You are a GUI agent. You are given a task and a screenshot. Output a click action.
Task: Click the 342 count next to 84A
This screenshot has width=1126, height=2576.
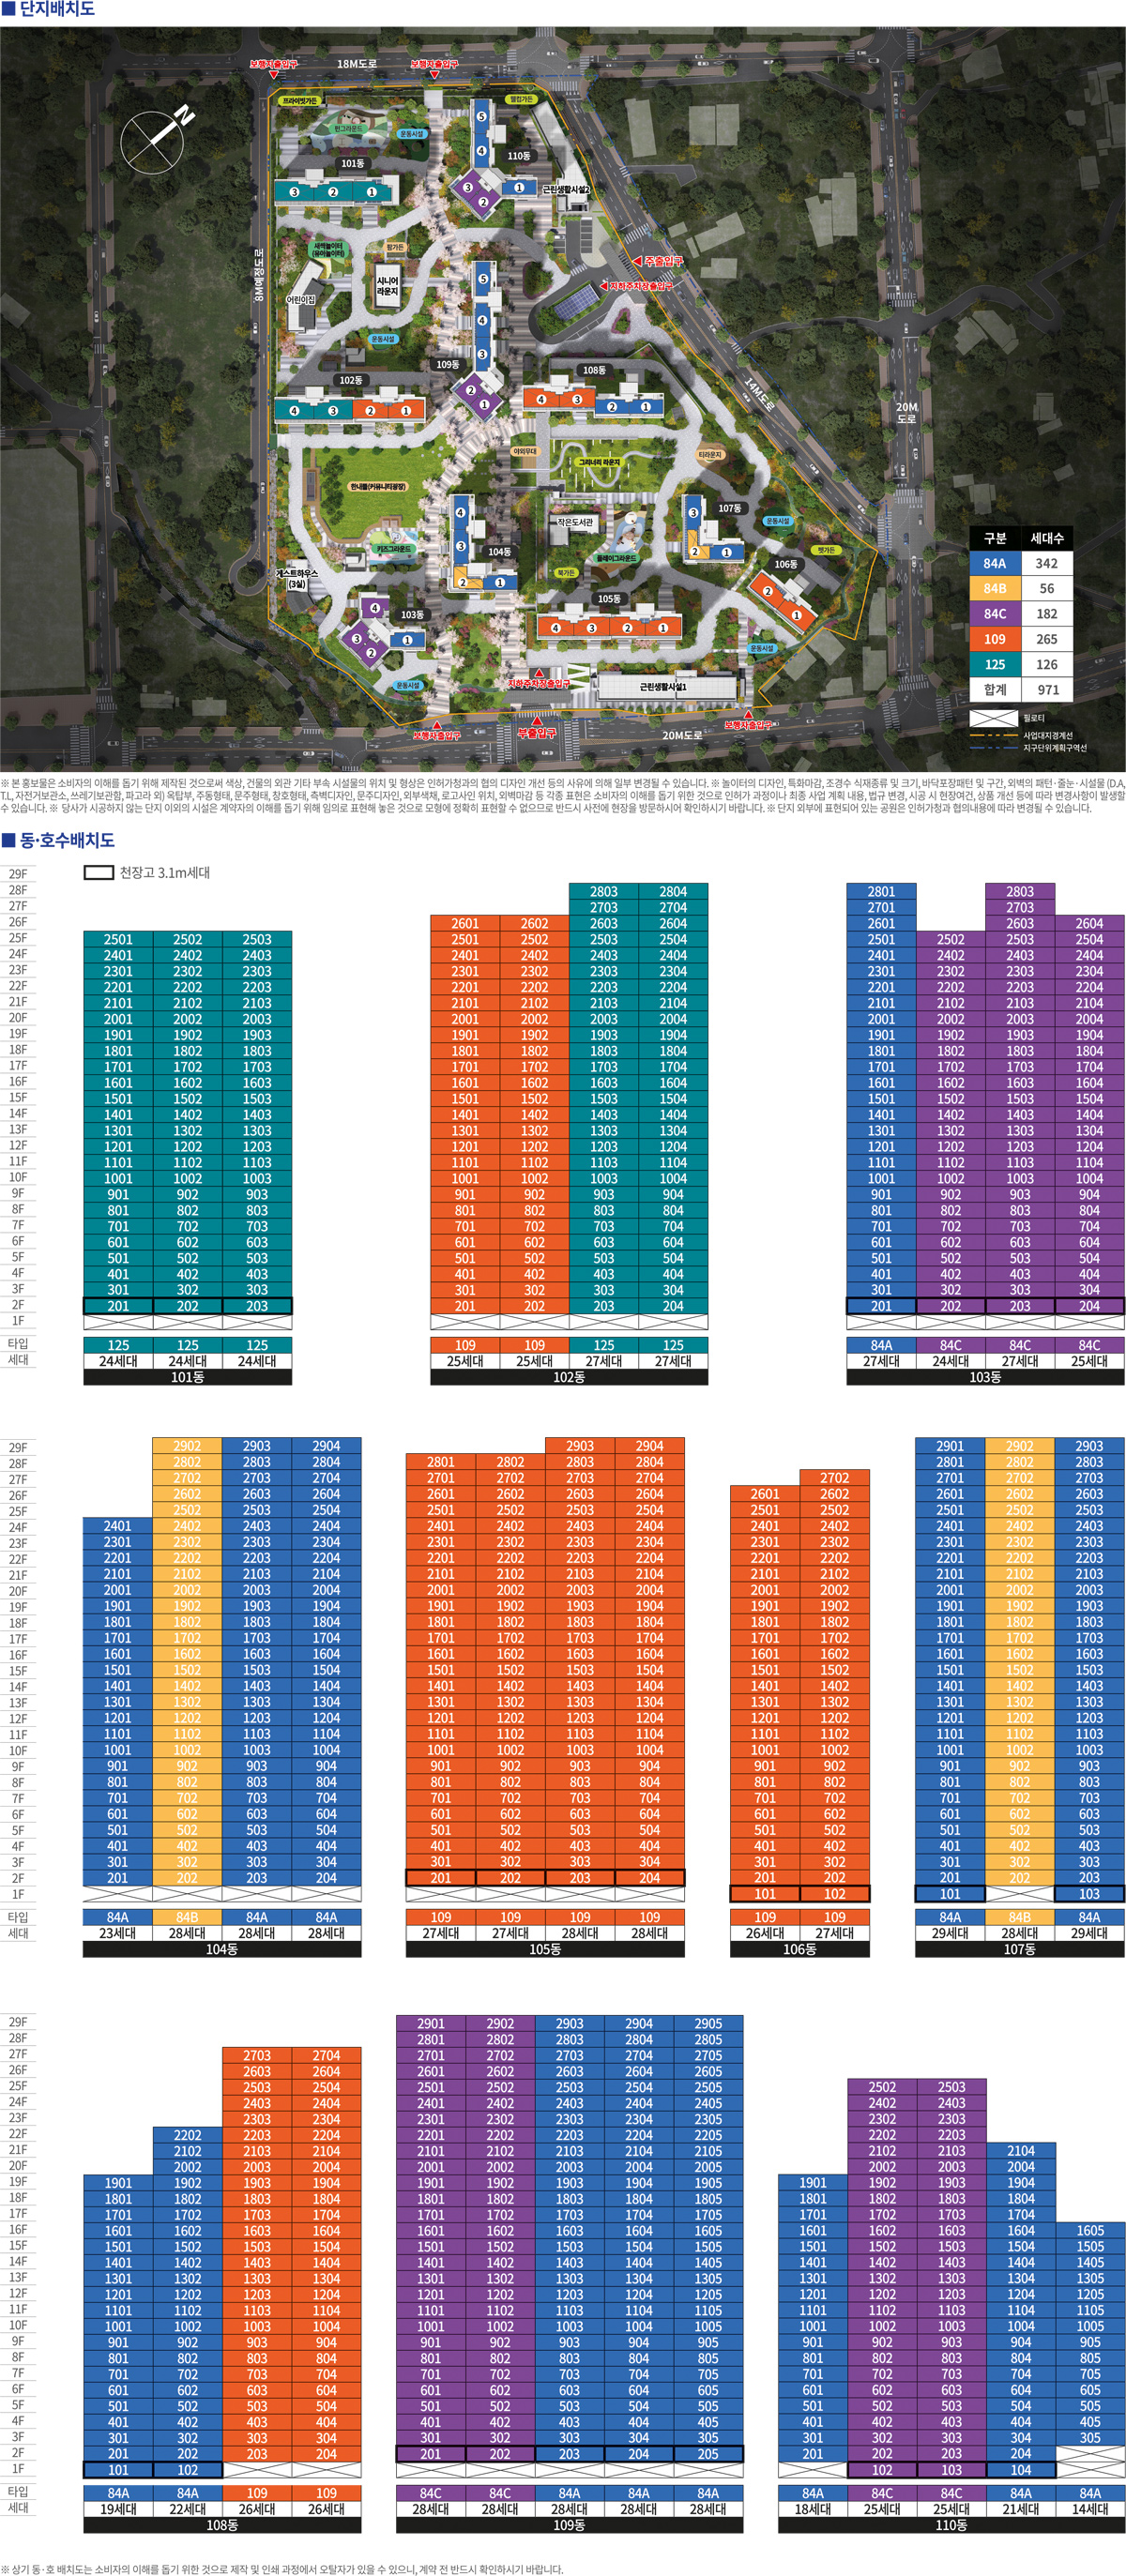click(1047, 563)
